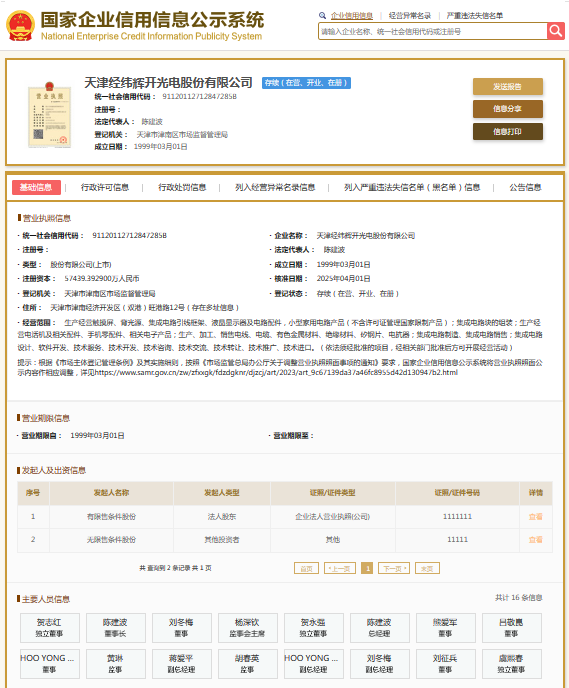Open personnel card 蒋爱平 副总经理
This screenshot has width=569, height=688.
coord(182,664)
